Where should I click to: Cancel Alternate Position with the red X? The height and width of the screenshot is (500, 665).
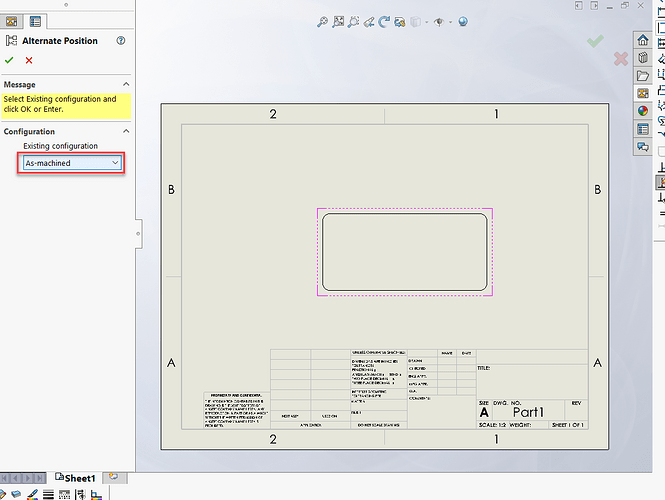(x=29, y=61)
